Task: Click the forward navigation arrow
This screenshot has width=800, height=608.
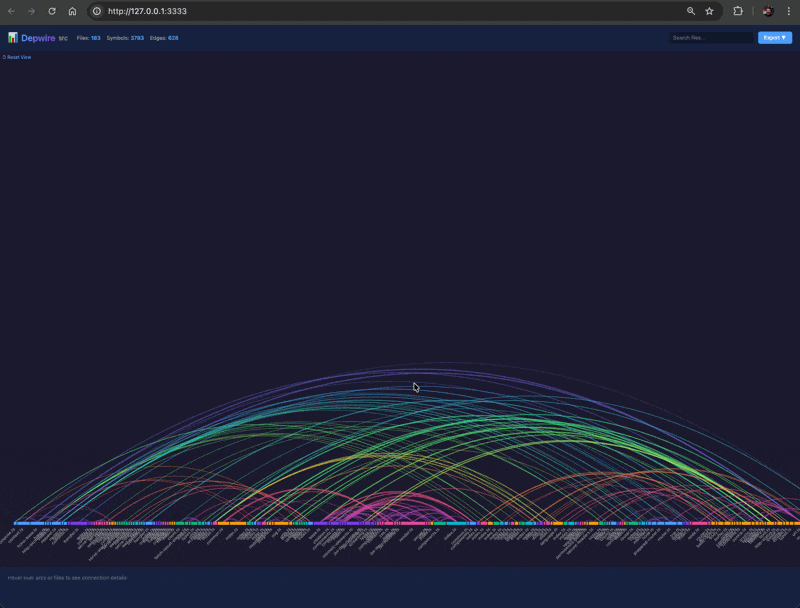Action: click(30, 12)
